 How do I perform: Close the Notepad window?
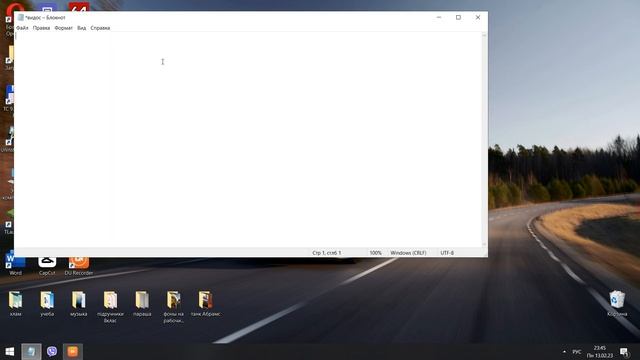click(x=478, y=17)
